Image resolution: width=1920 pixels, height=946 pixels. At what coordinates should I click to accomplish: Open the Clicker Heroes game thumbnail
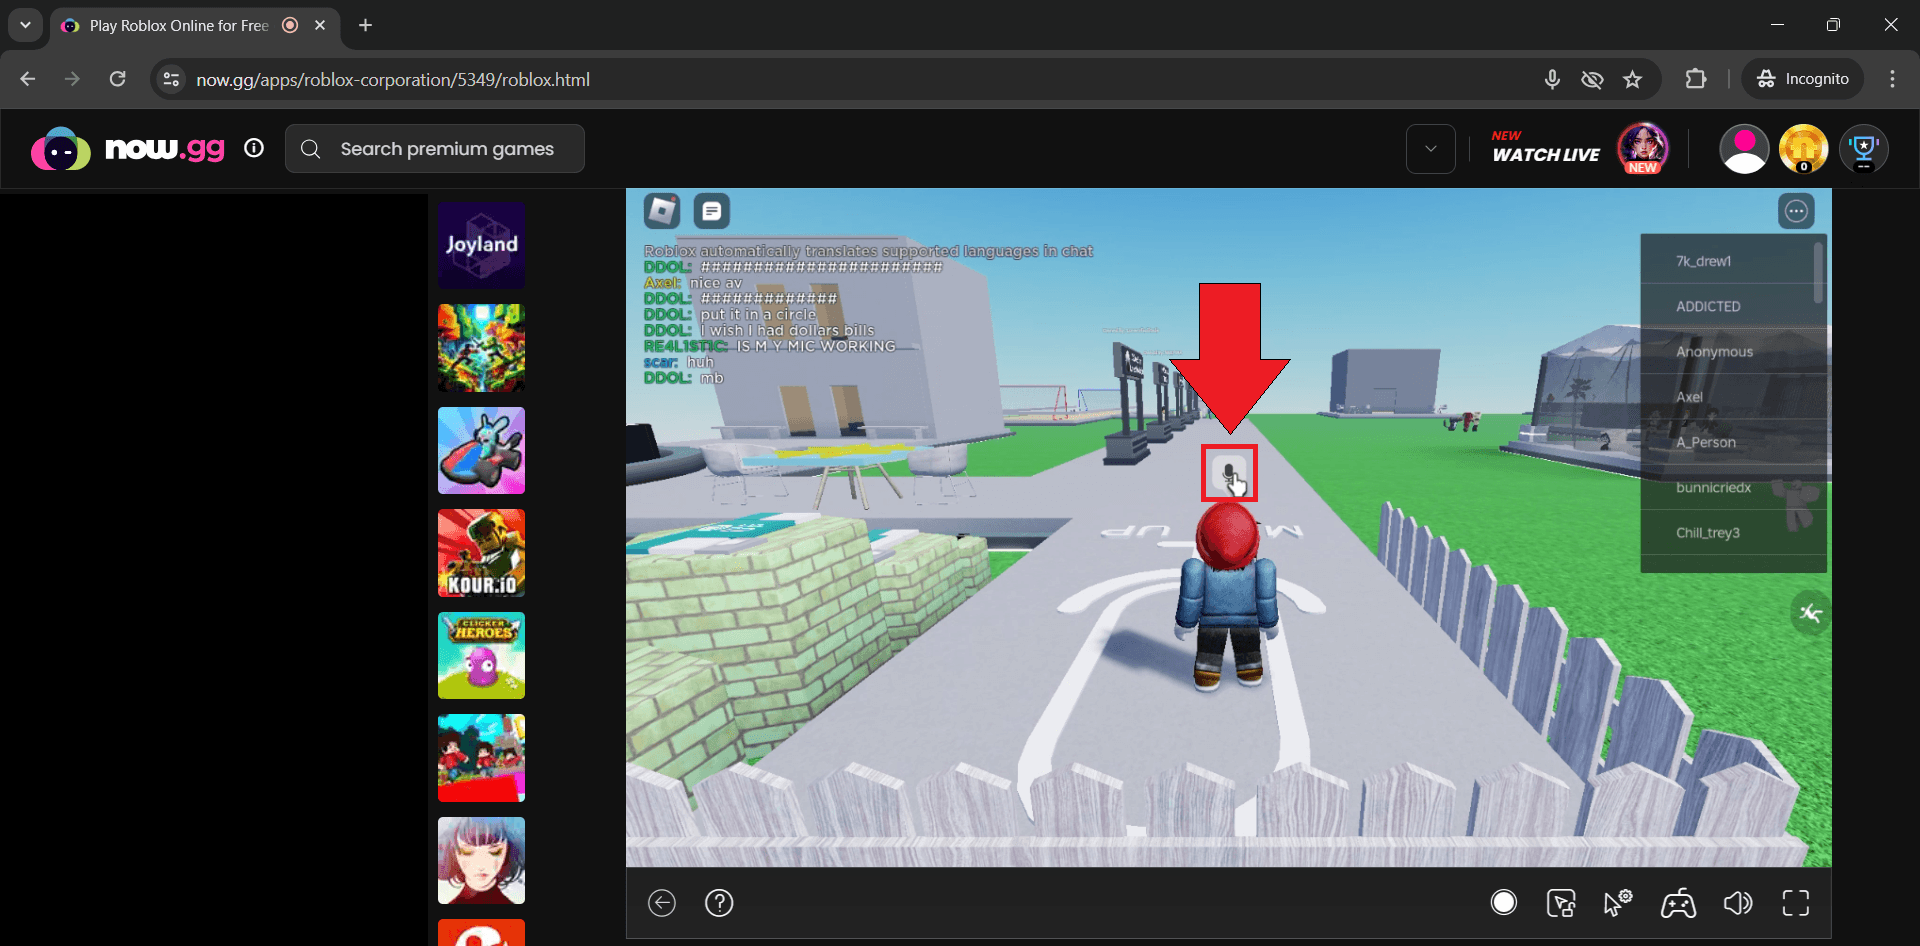(481, 656)
